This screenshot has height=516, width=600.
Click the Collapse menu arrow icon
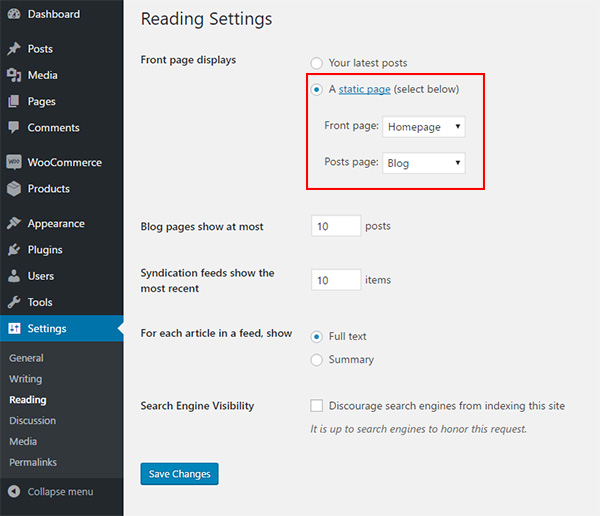tap(14, 492)
